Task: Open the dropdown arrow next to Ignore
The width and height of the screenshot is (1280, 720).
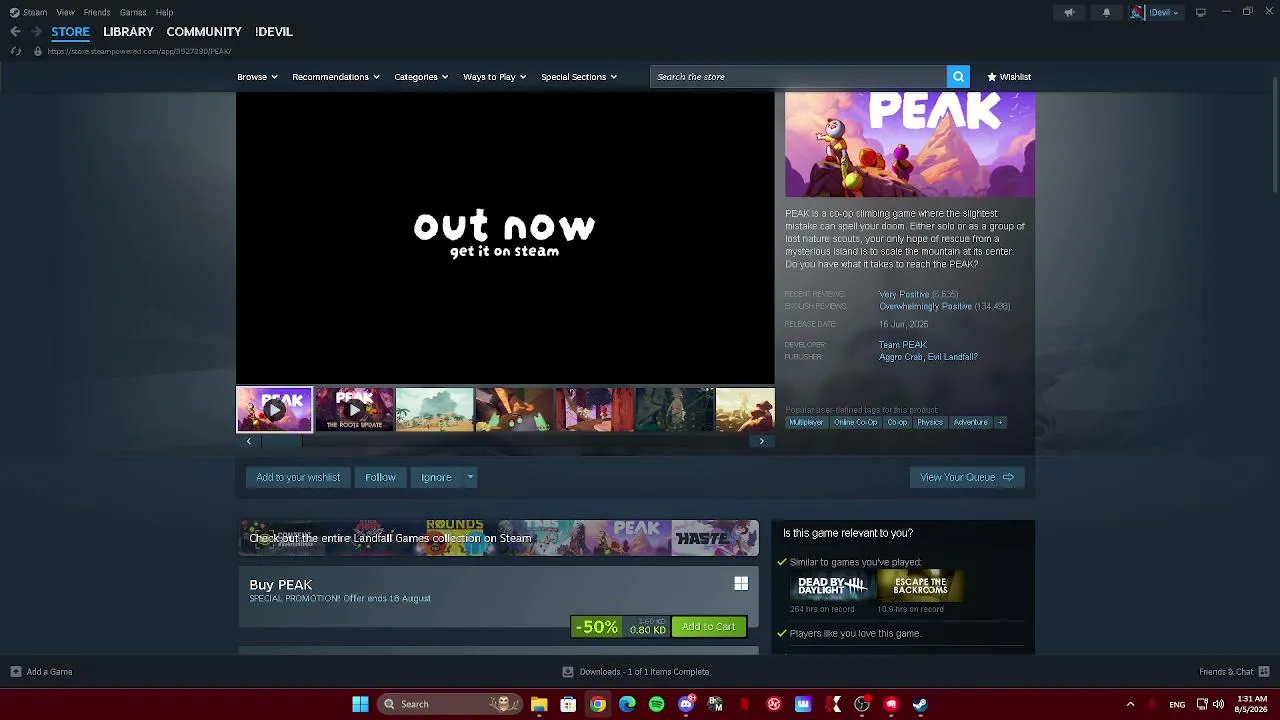Action: click(470, 477)
